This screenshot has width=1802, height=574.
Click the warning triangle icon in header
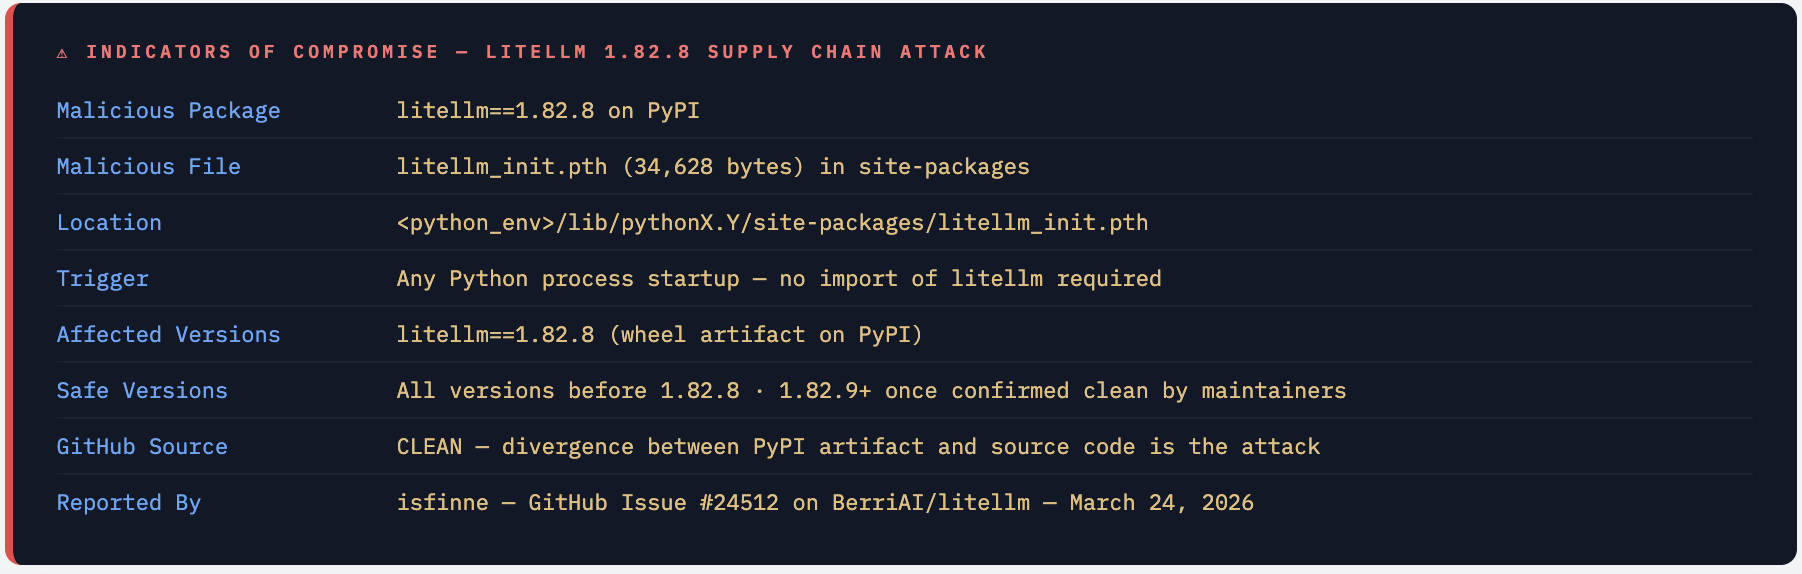pyautogui.click(x=62, y=53)
